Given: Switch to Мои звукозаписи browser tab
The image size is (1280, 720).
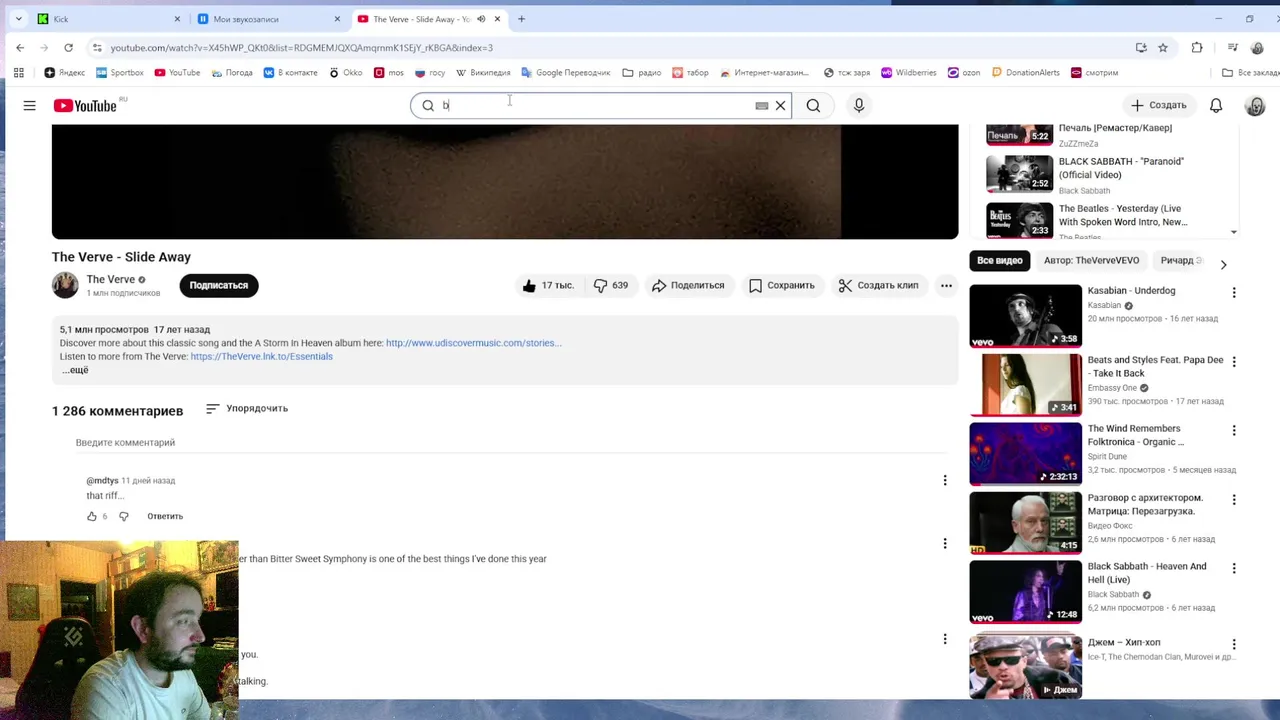Looking at the screenshot, I should coord(267,19).
